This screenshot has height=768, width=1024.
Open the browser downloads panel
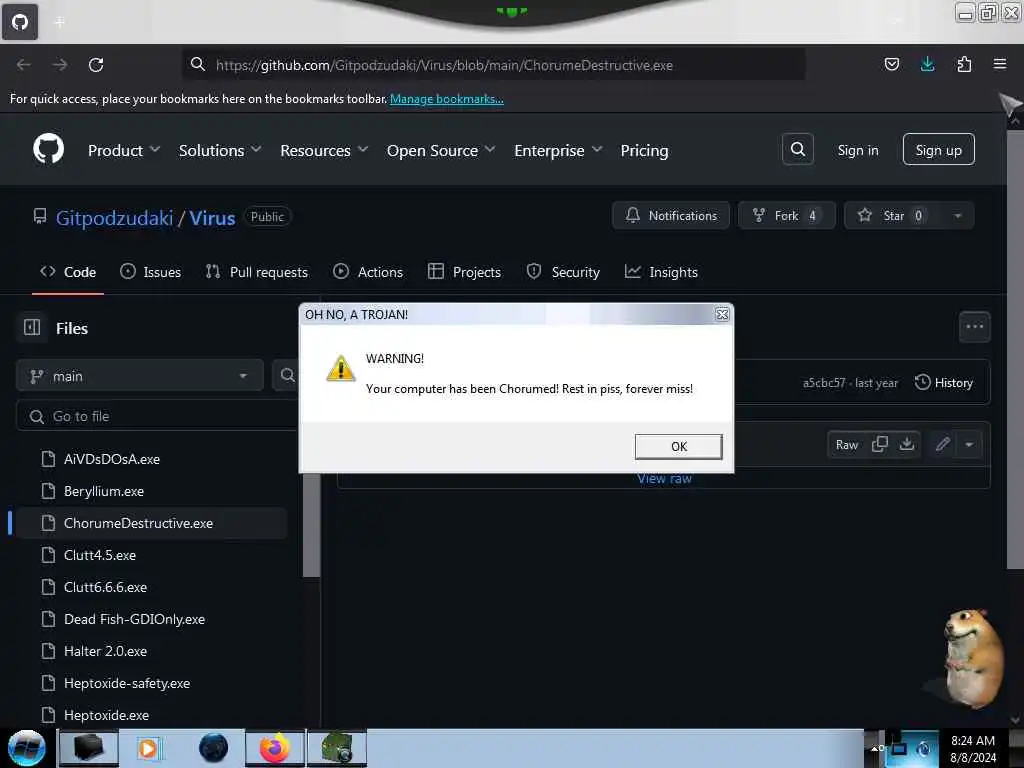pyautogui.click(x=927, y=64)
